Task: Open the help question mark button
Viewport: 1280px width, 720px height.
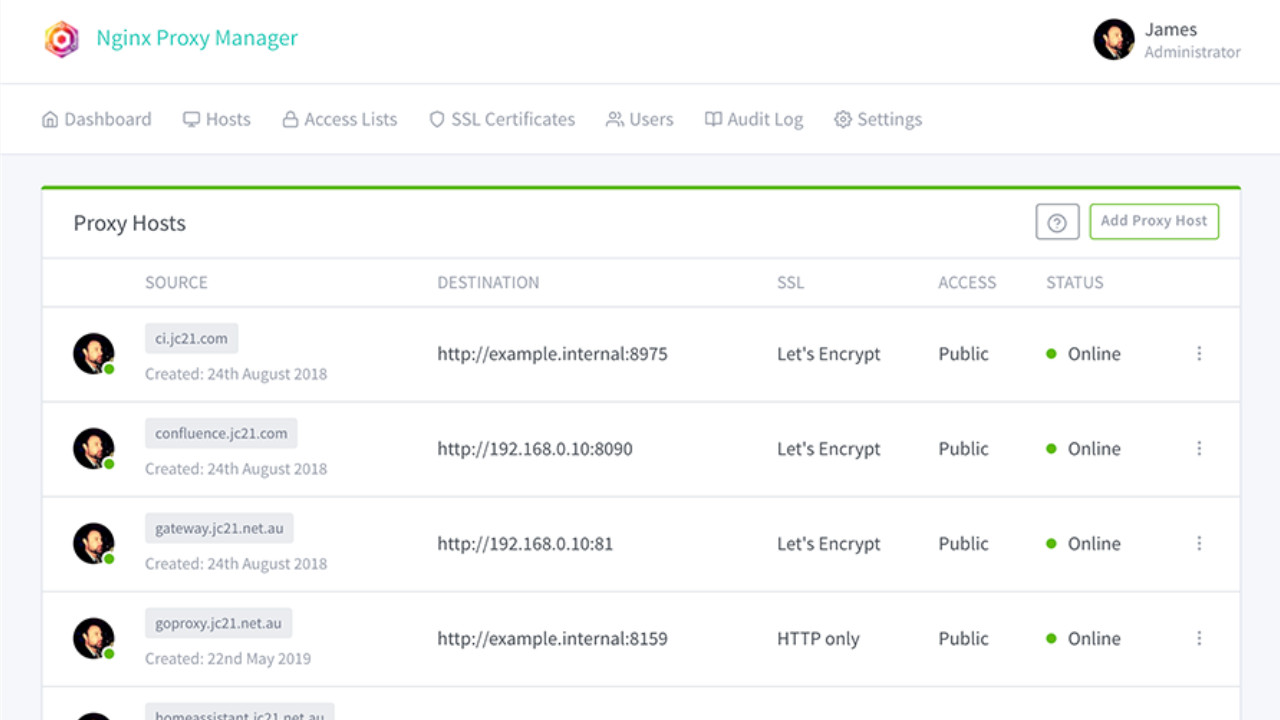Action: click(x=1057, y=221)
